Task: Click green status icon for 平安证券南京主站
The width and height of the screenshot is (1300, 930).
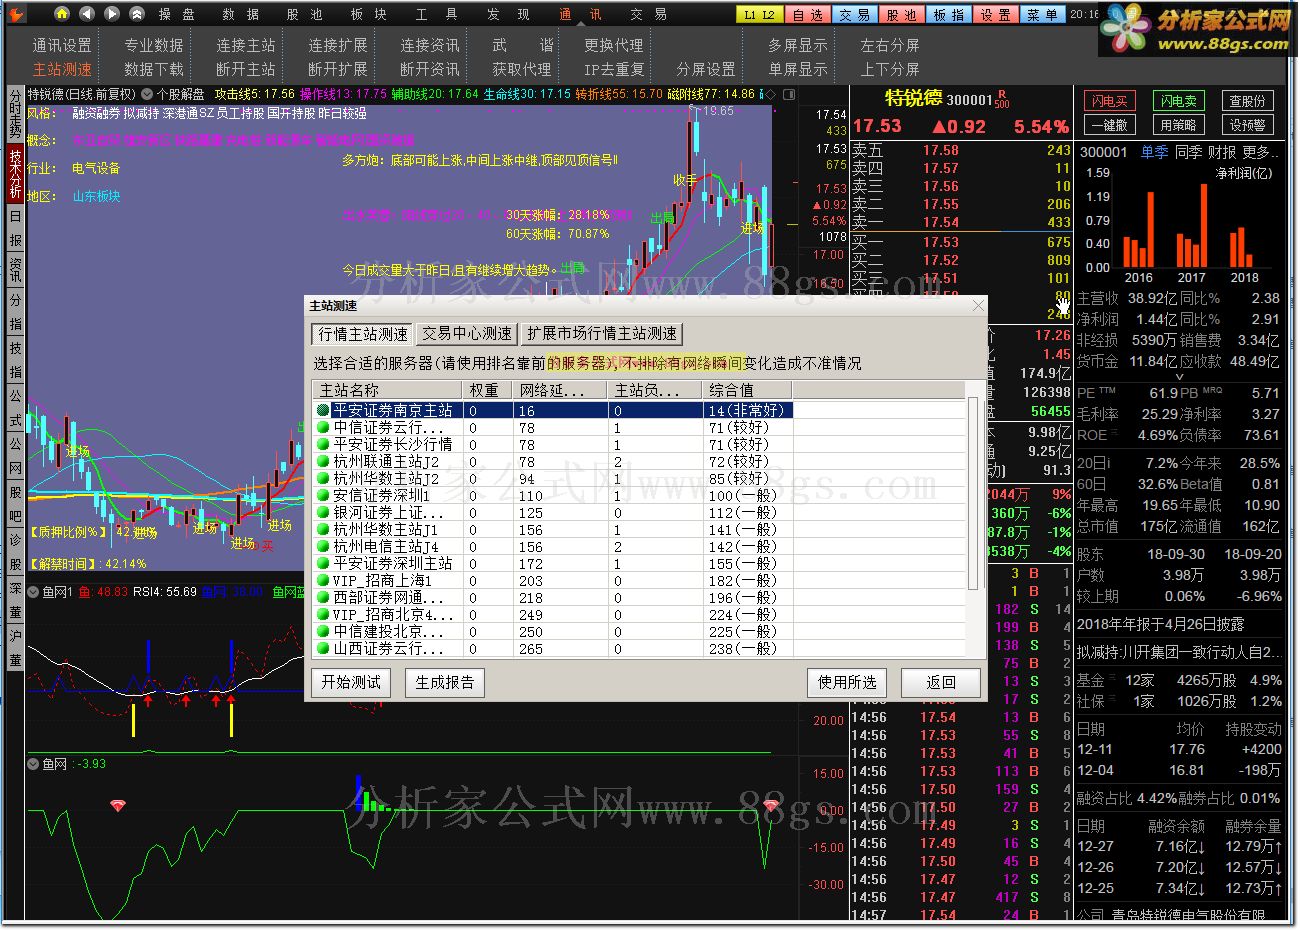Action: (323, 410)
